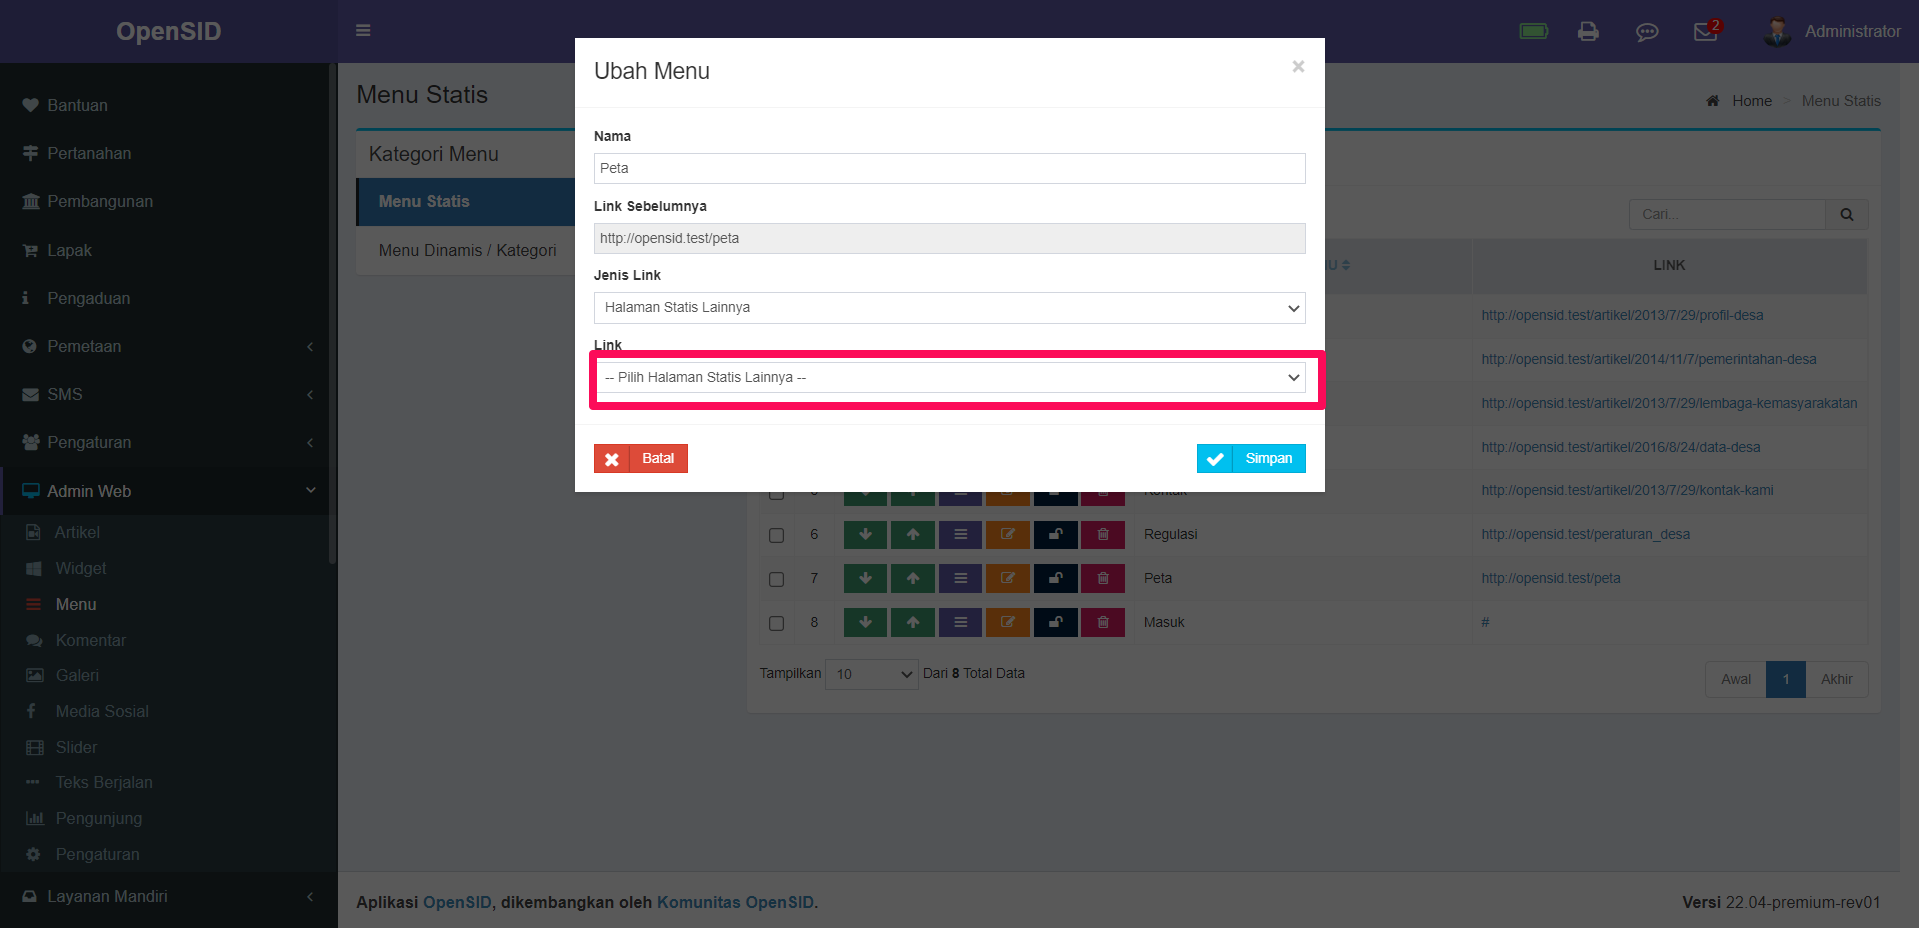Toggle the lock icon on Masuk row
Screen dimensions: 1919x928
tap(1055, 622)
